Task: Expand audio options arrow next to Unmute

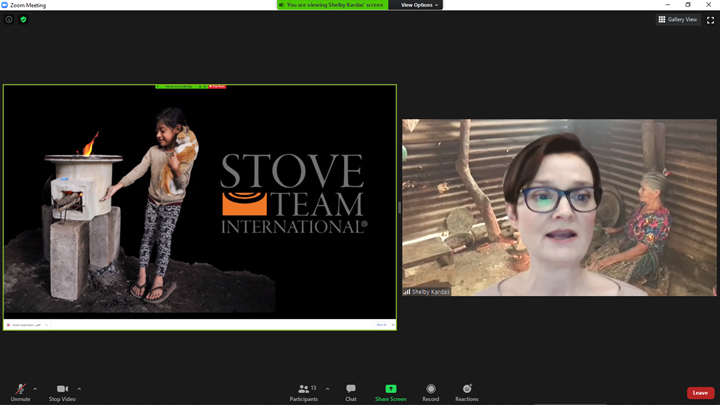Action: 35,389
